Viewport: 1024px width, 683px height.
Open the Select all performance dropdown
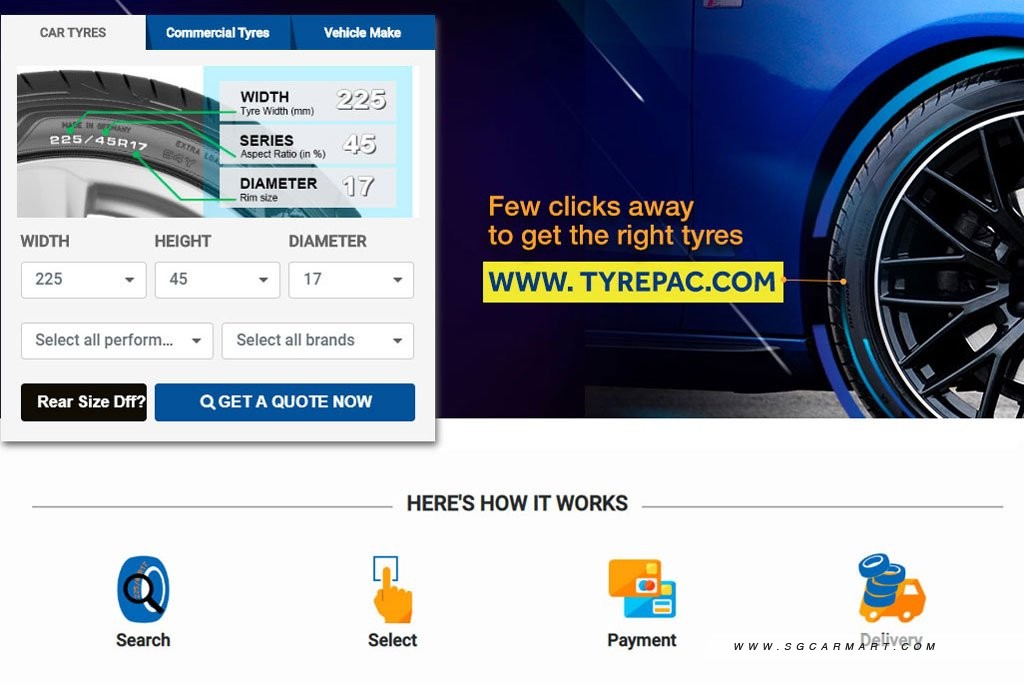tap(116, 341)
